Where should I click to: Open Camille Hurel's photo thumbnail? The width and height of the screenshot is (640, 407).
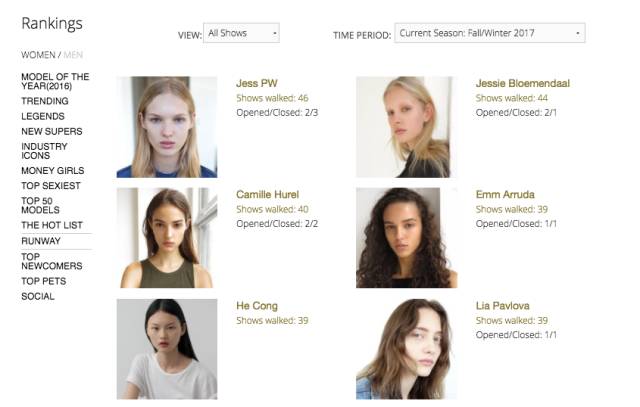point(166,238)
